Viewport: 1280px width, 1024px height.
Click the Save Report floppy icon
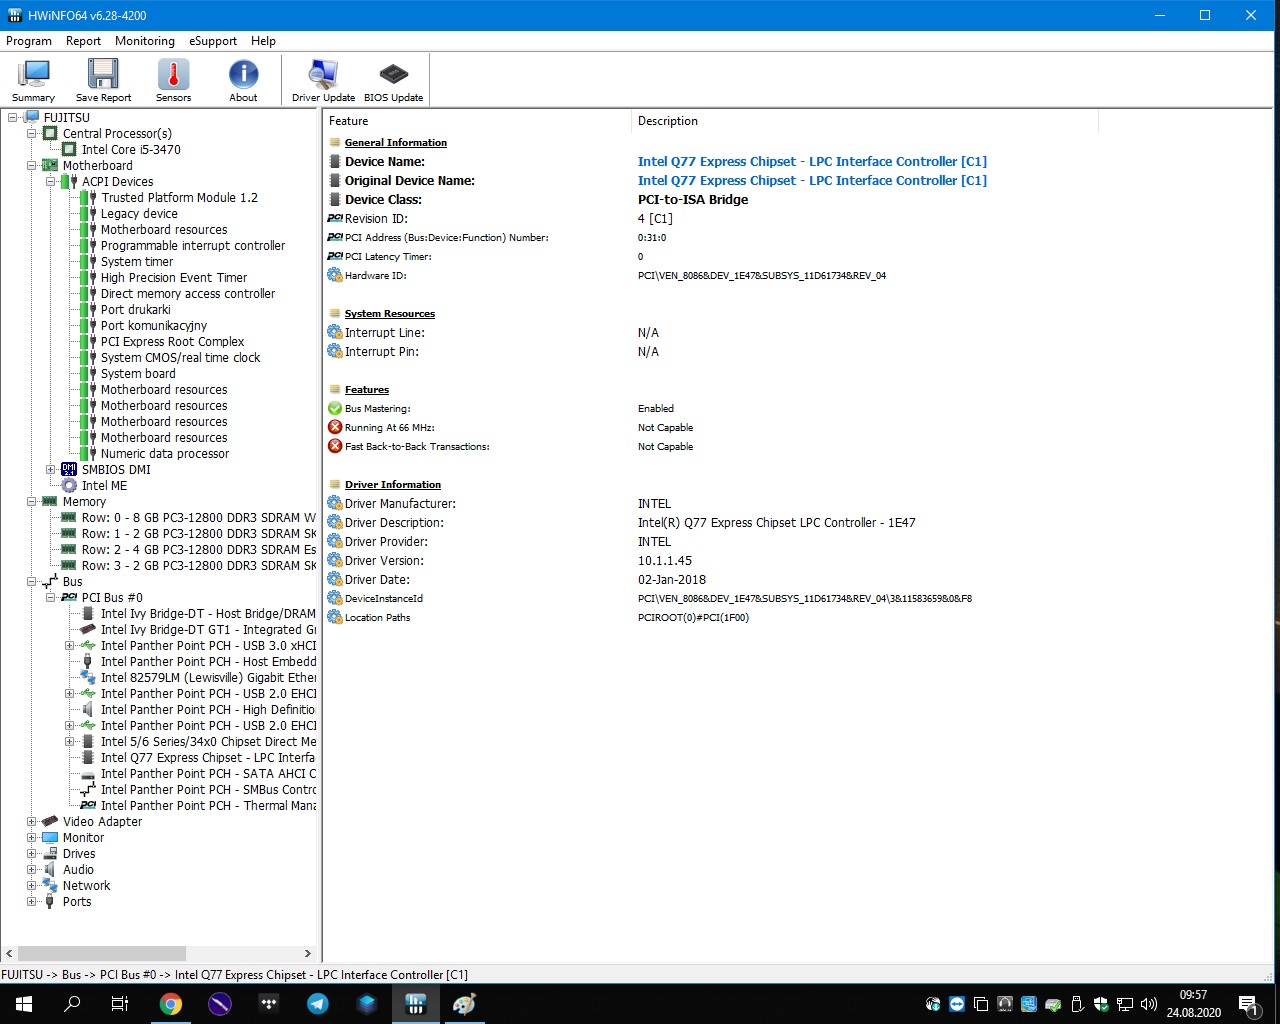[x=103, y=80]
